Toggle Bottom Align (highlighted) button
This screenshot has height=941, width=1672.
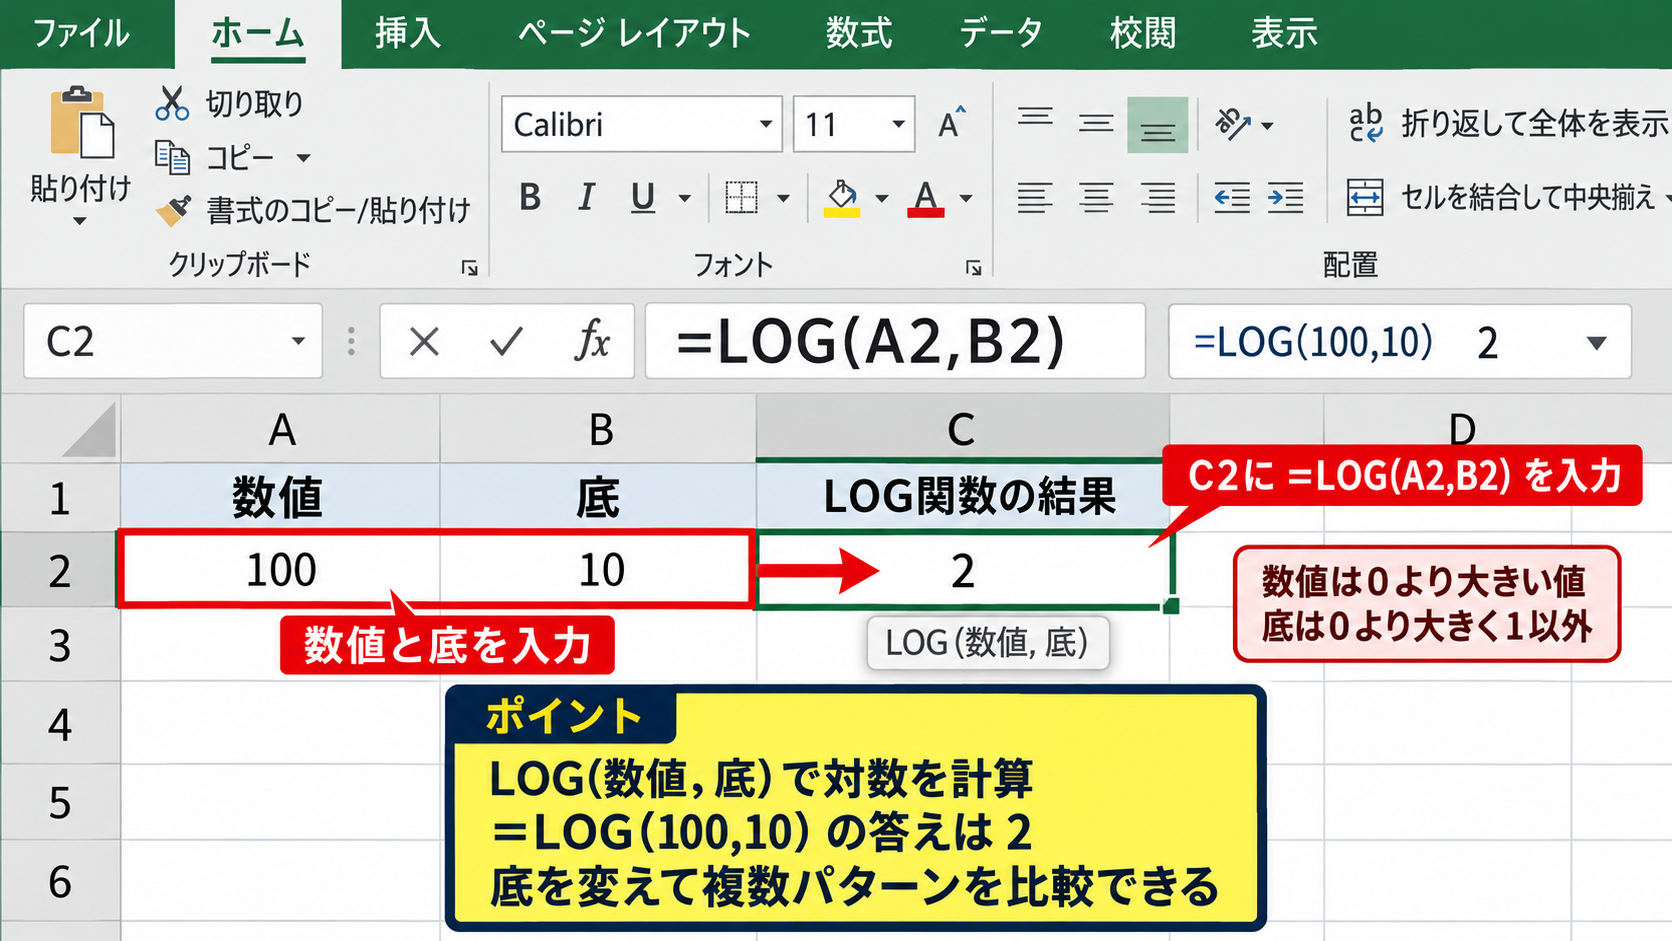pyautogui.click(x=1158, y=125)
